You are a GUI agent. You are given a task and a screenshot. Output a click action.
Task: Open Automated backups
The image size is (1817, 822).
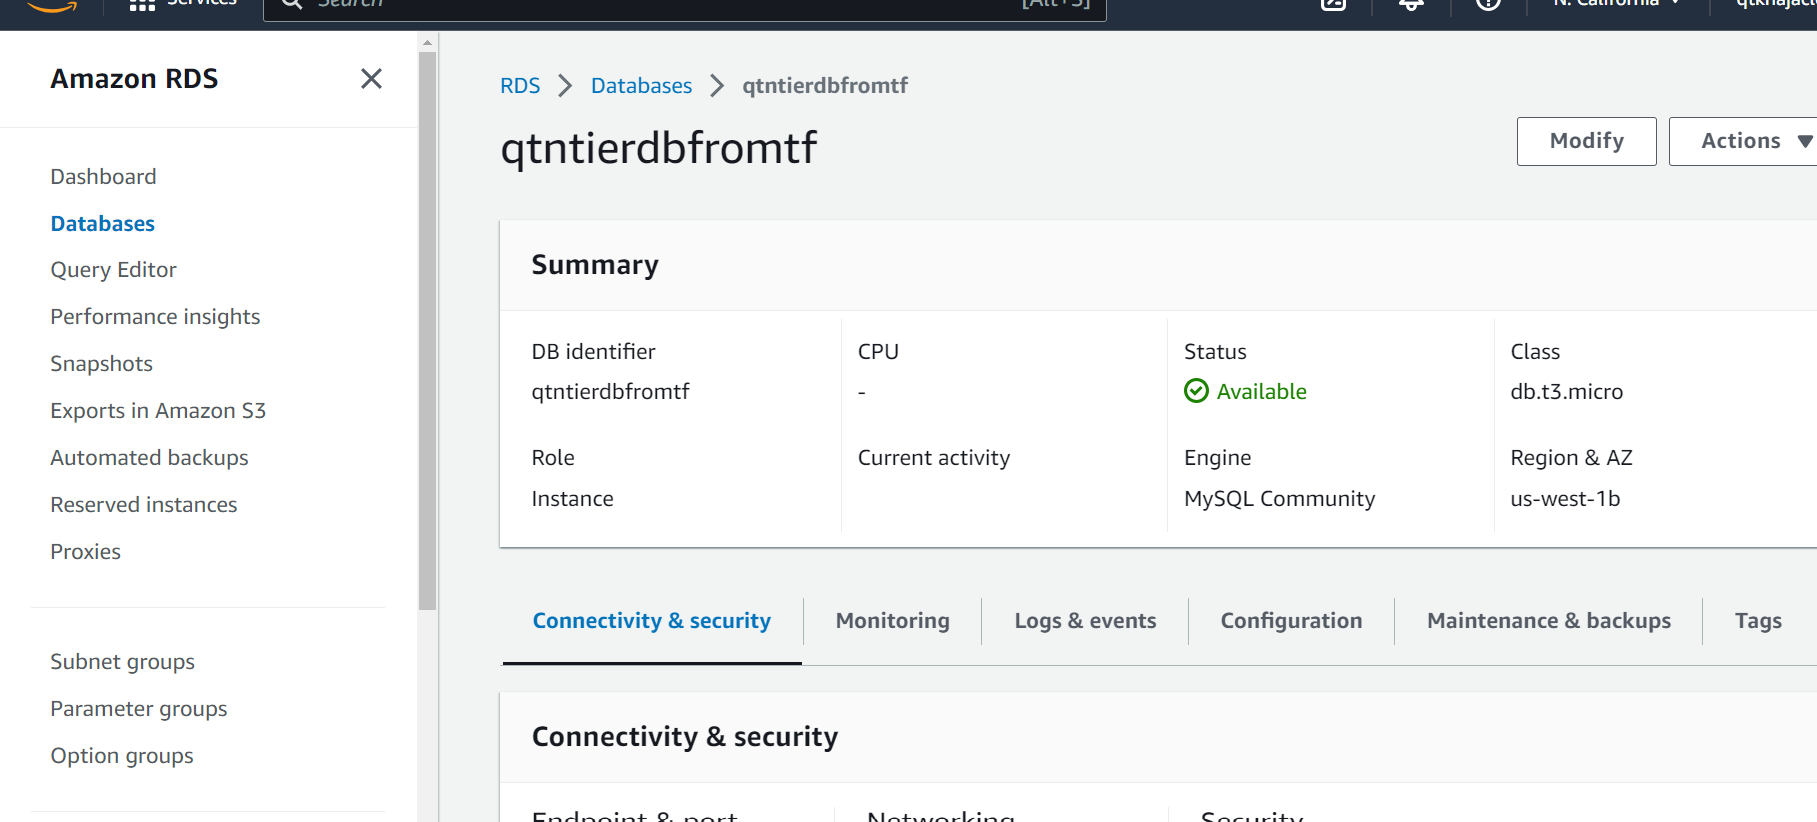point(149,458)
